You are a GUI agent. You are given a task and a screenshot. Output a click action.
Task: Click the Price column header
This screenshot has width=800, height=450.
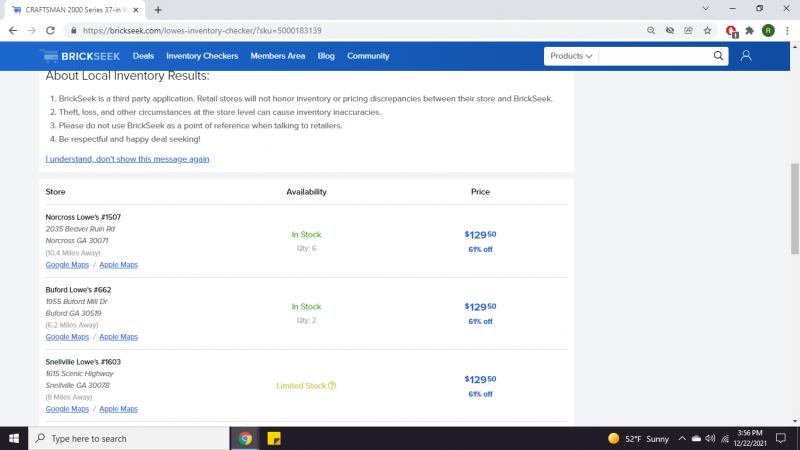[480, 192]
